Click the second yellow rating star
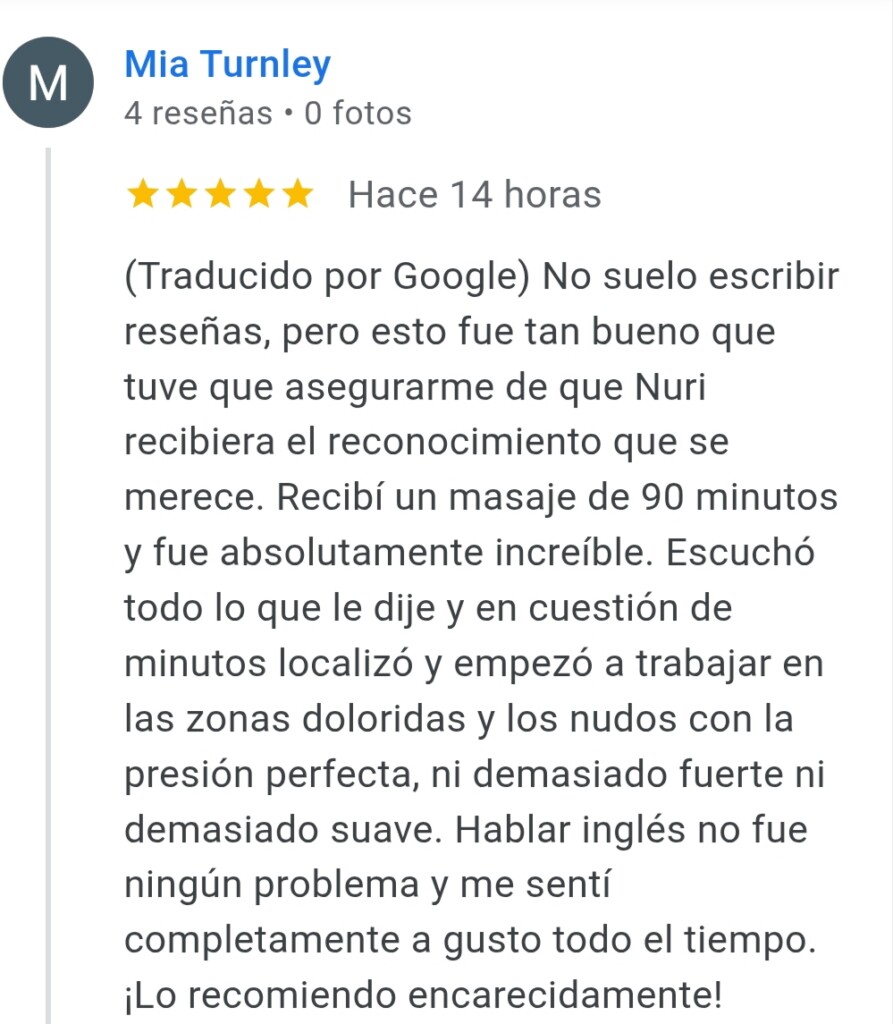 (181, 195)
